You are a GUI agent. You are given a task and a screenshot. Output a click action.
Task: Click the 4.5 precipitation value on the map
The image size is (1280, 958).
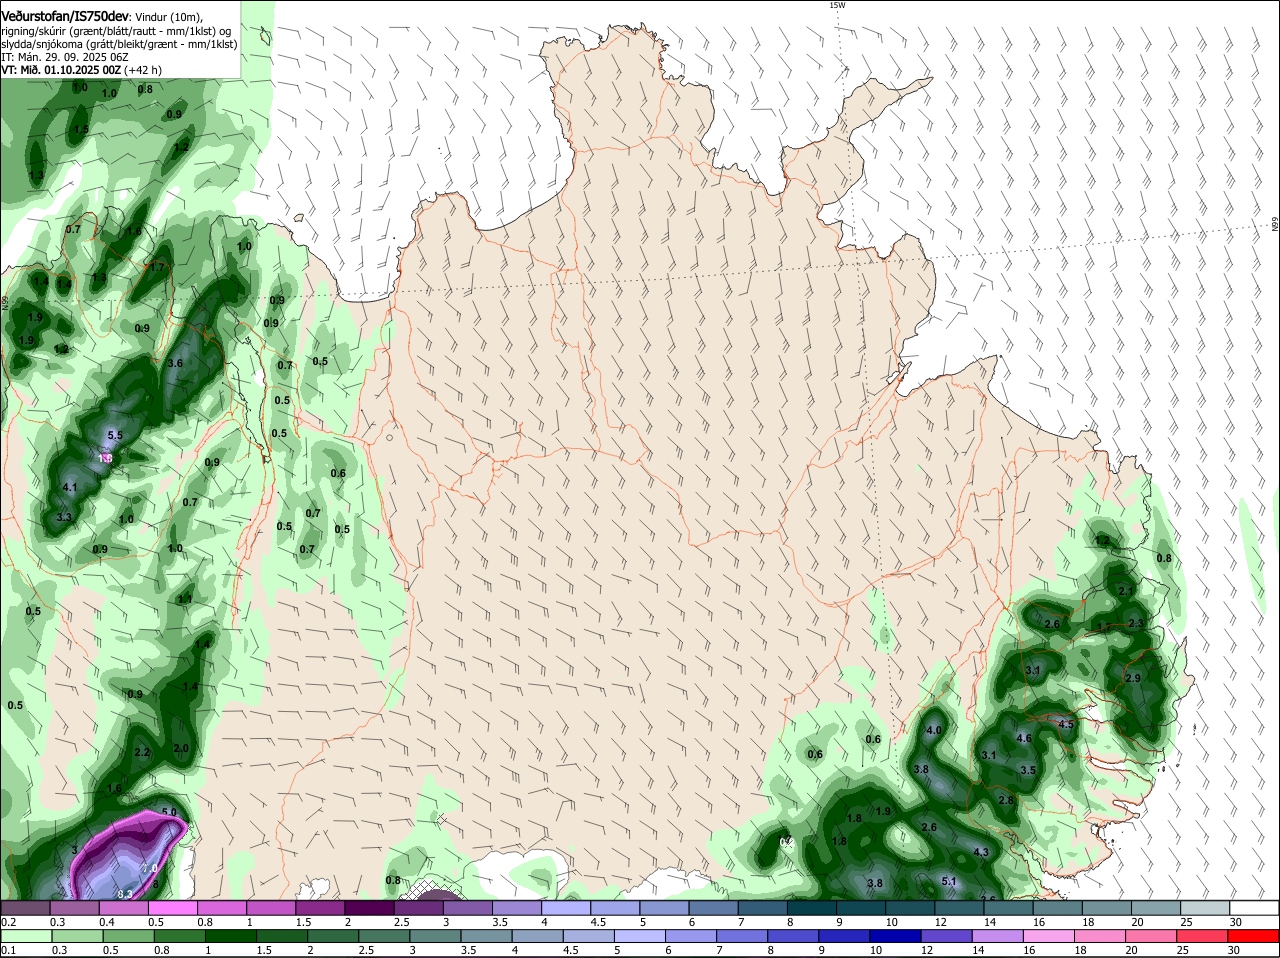click(1066, 724)
